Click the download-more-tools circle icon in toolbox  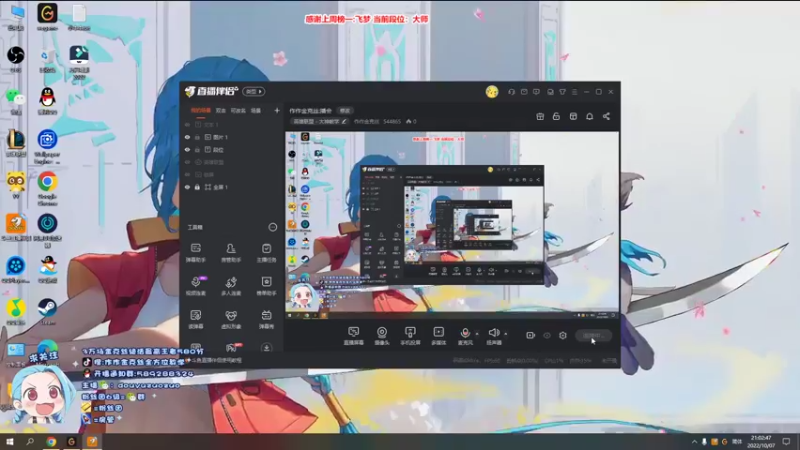pos(266,347)
